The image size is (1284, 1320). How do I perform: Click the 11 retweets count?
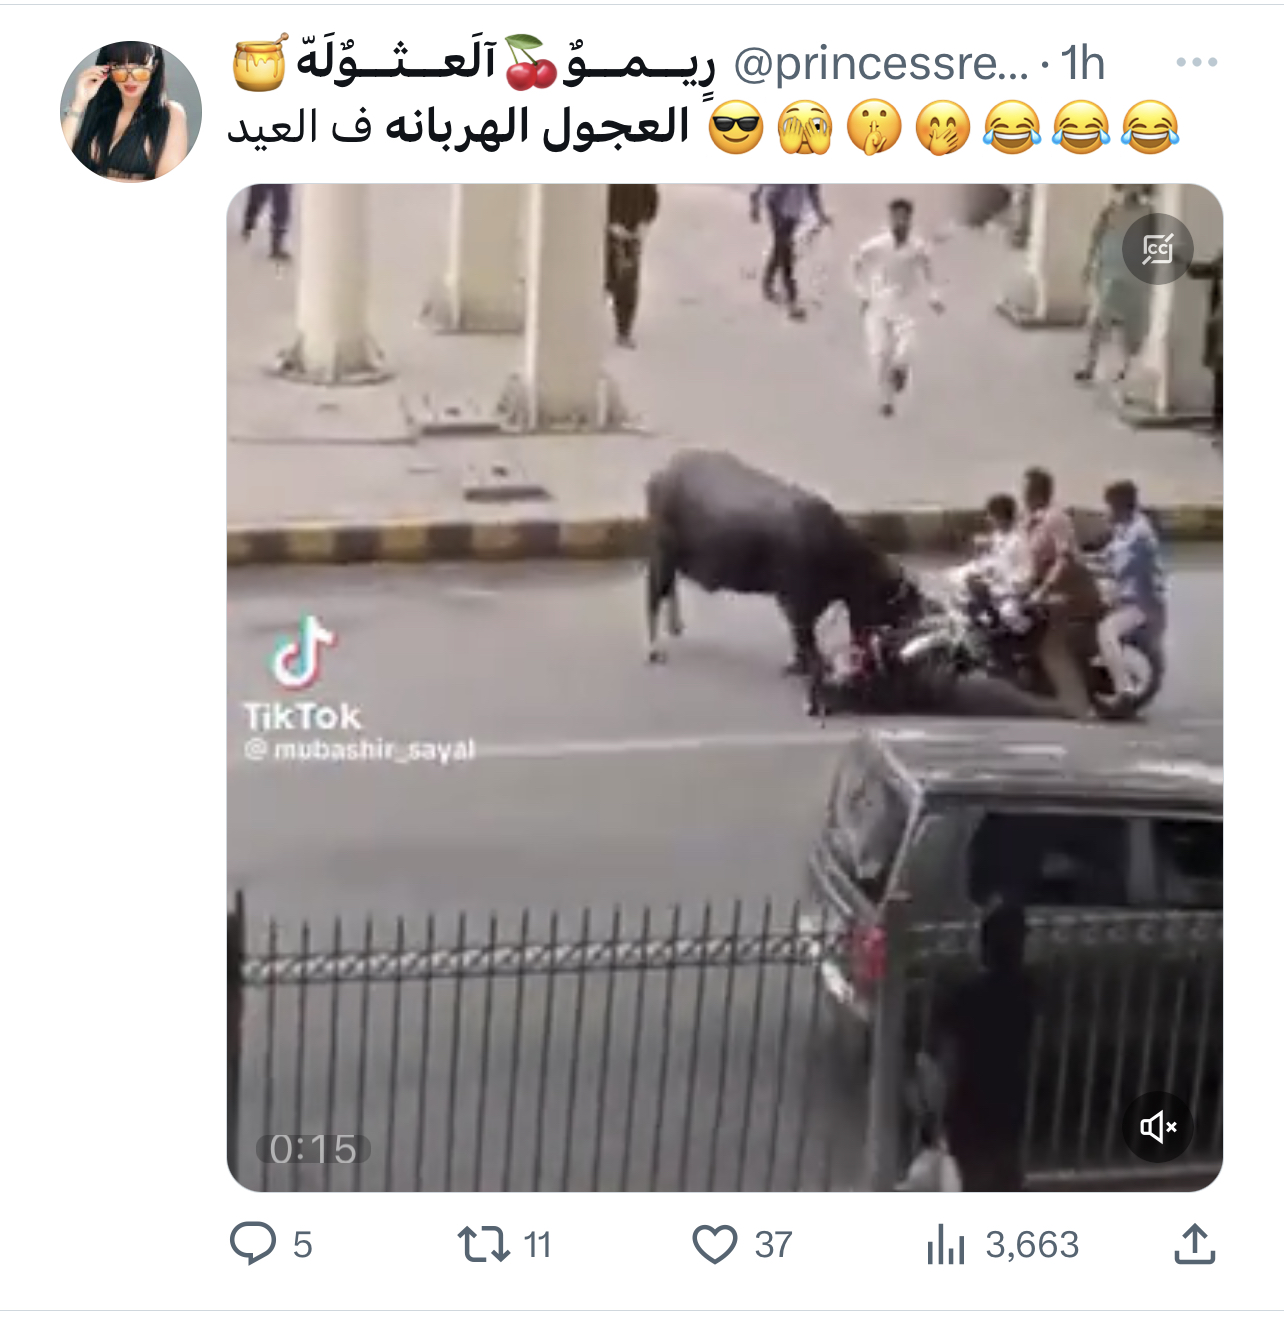click(x=538, y=1245)
